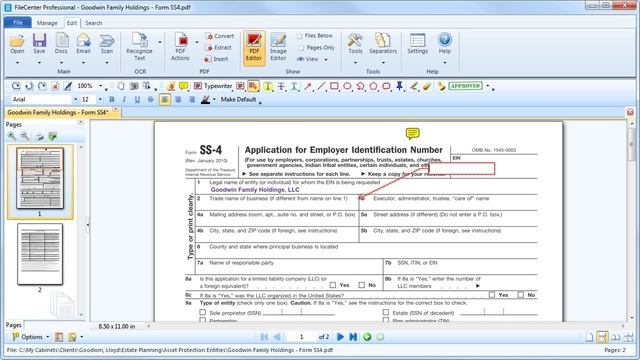Open PDF Actions in the ribbon
This screenshot has height=360, width=640.
click(x=180, y=47)
